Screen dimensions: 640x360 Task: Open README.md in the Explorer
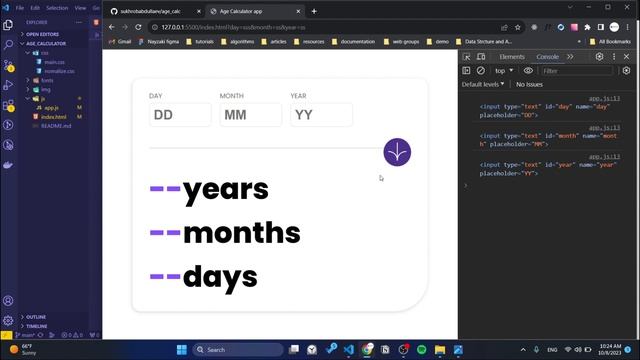56,126
